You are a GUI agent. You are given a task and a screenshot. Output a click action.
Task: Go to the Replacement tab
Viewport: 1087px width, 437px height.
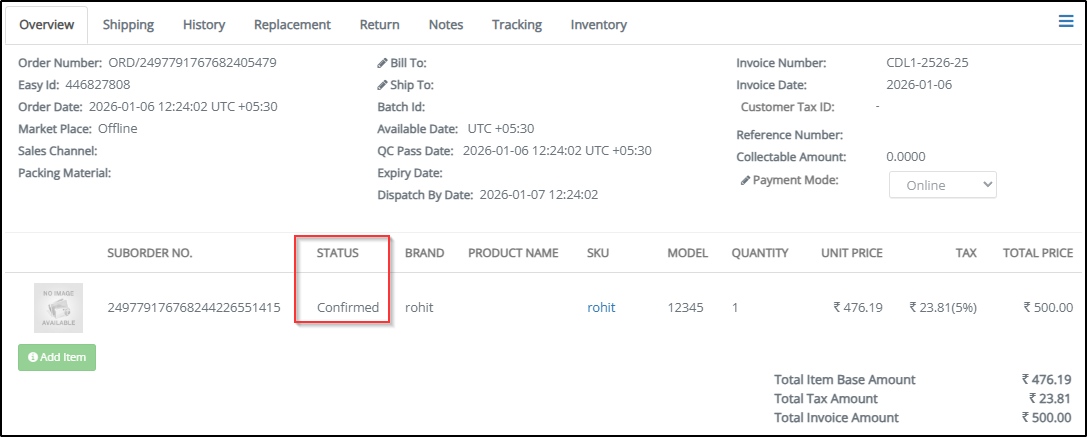pyautogui.click(x=292, y=24)
